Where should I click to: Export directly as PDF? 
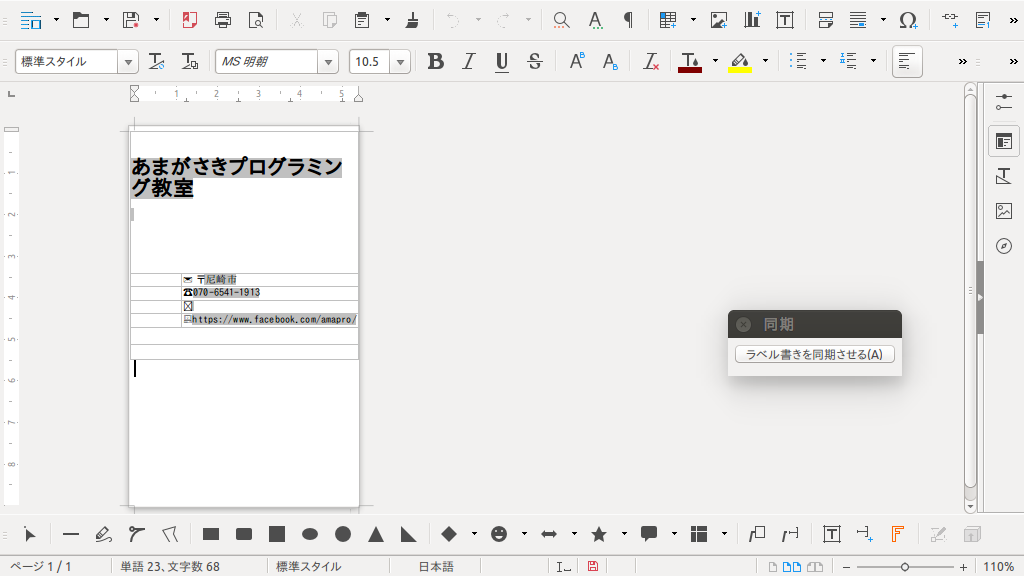[x=189, y=20]
